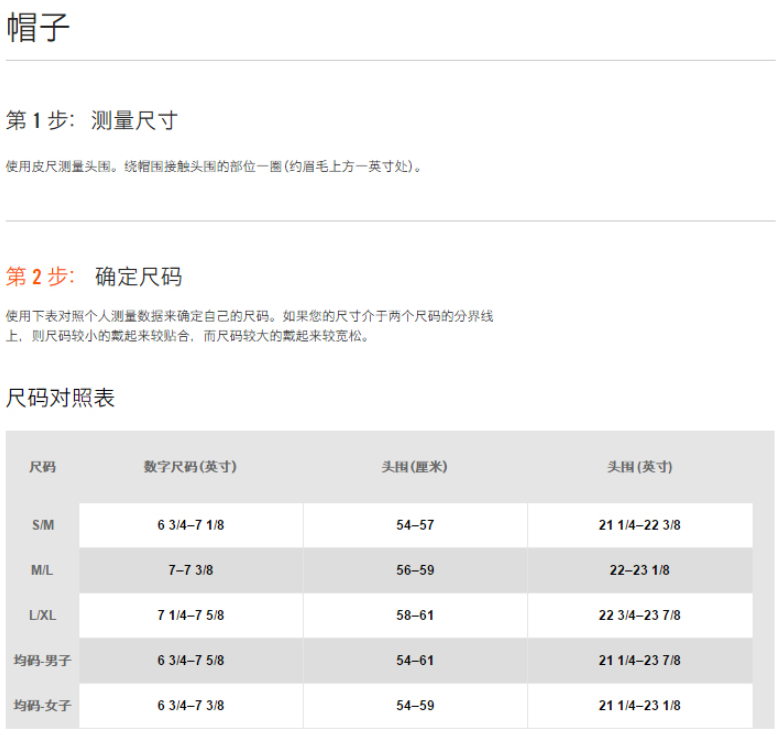Select the M/L size row label
This screenshot has height=735, width=781.
click(42, 570)
